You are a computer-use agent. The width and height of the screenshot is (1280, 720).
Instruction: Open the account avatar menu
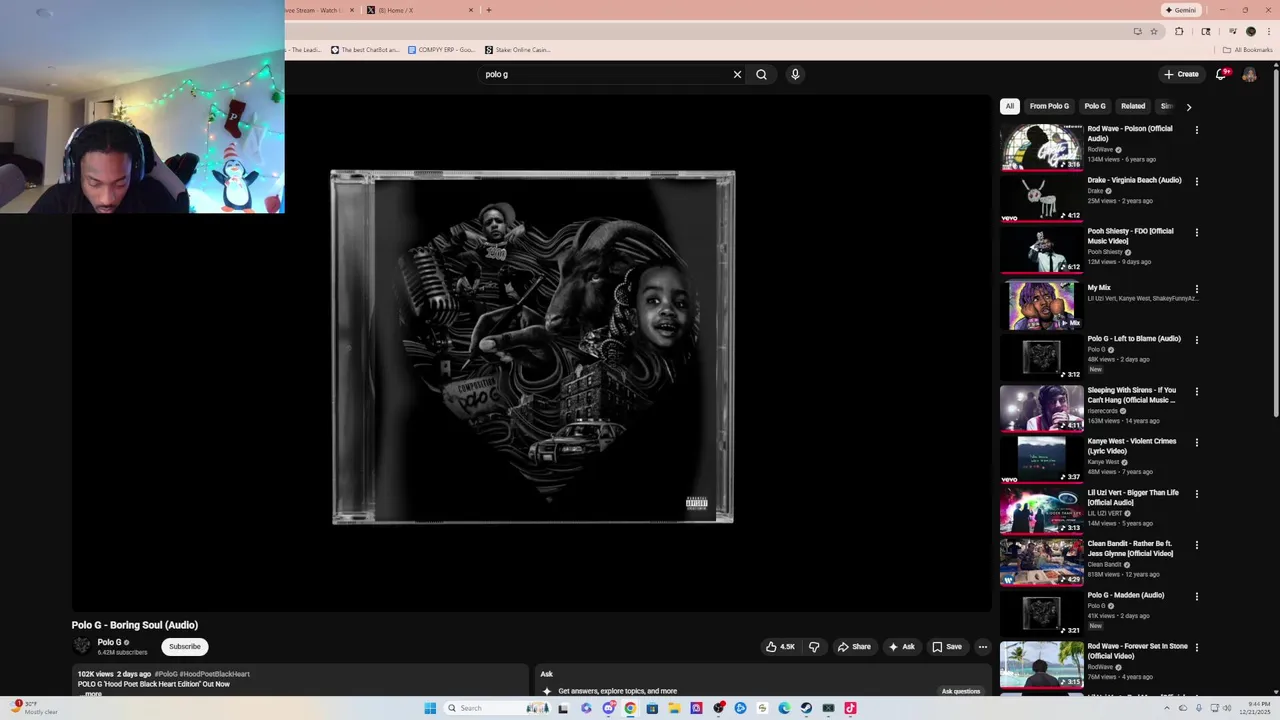pos(1249,74)
